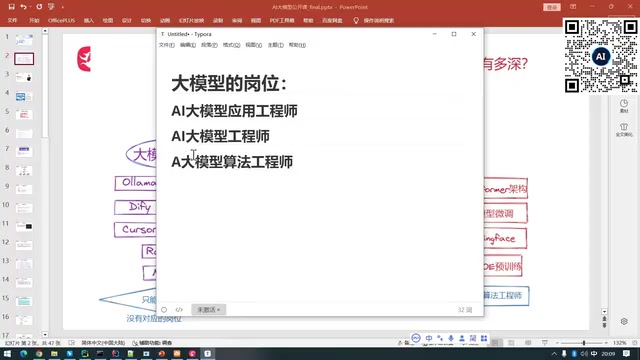This screenshot has height=360, width=640.
Task: Switch to Slide Sorter view
Action: point(511,343)
